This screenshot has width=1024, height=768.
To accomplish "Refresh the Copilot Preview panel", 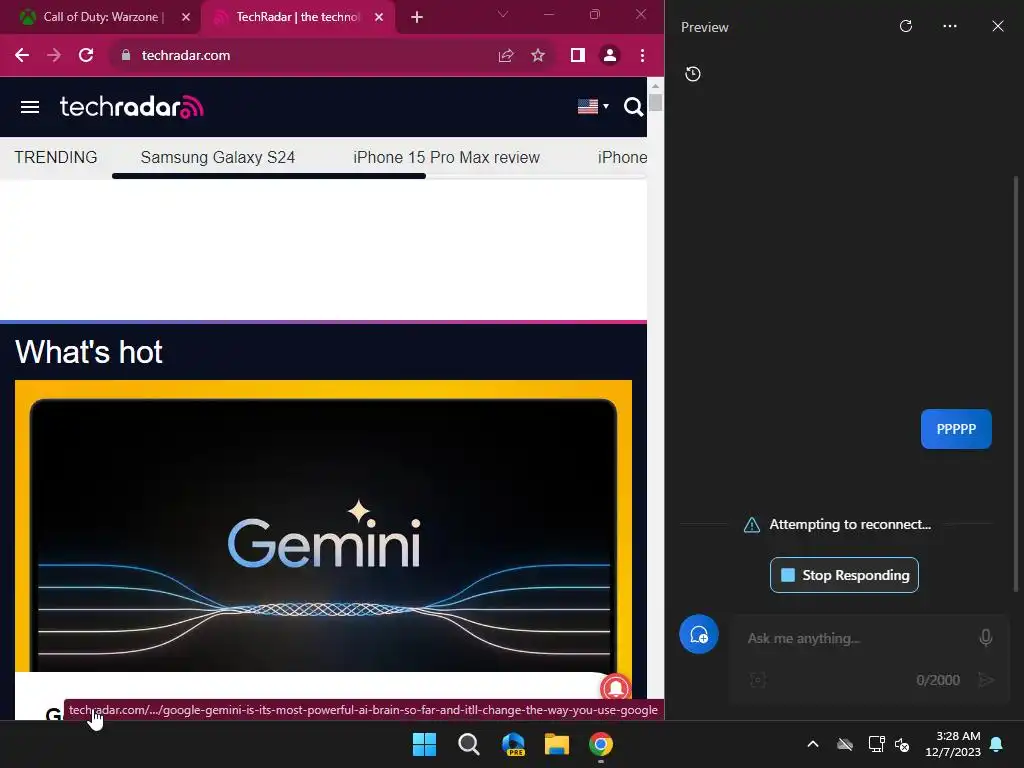I will (906, 26).
